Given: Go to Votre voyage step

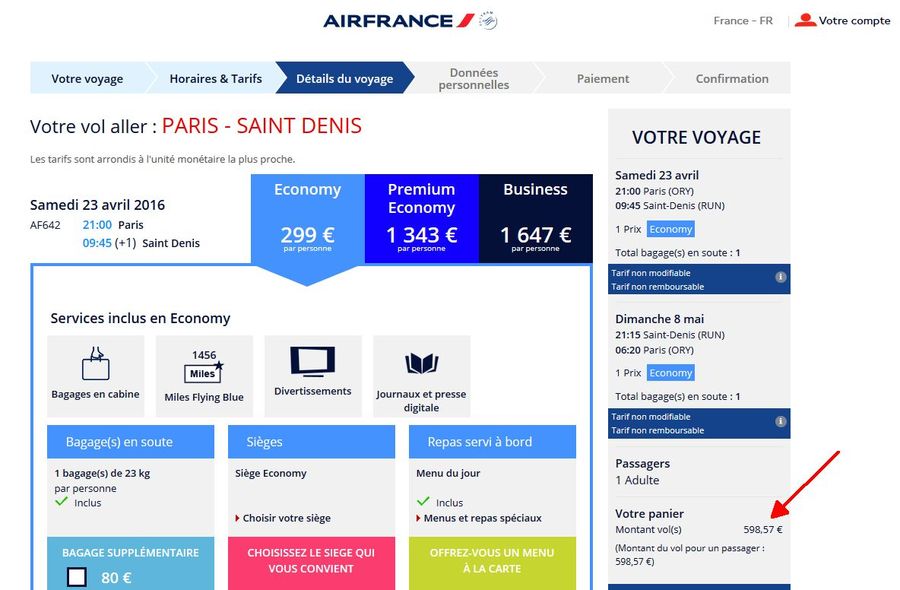Looking at the screenshot, I should coord(87,78).
